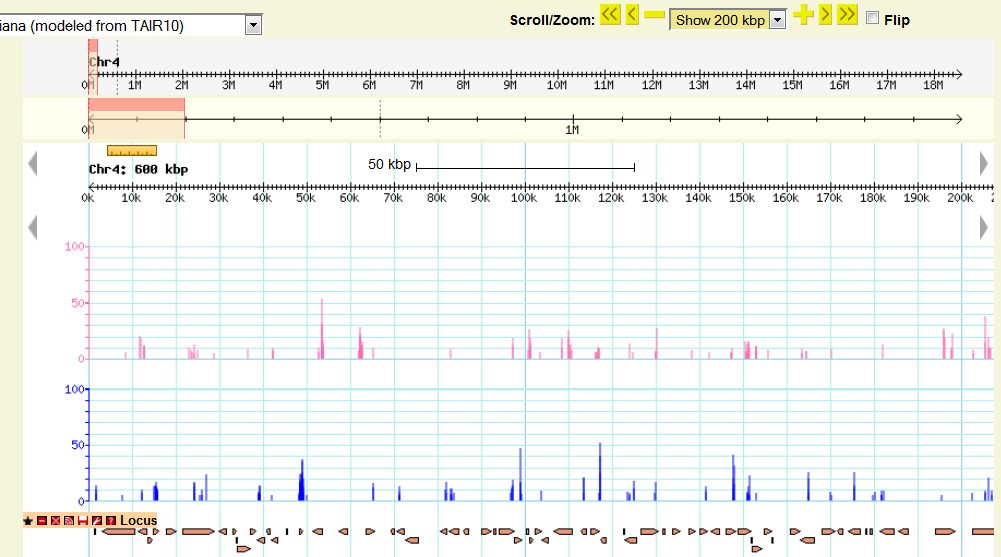Configure the Locus track with wrench icon
Image resolution: width=1001 pixels, height=557 pixels.
tap(97, 521)
